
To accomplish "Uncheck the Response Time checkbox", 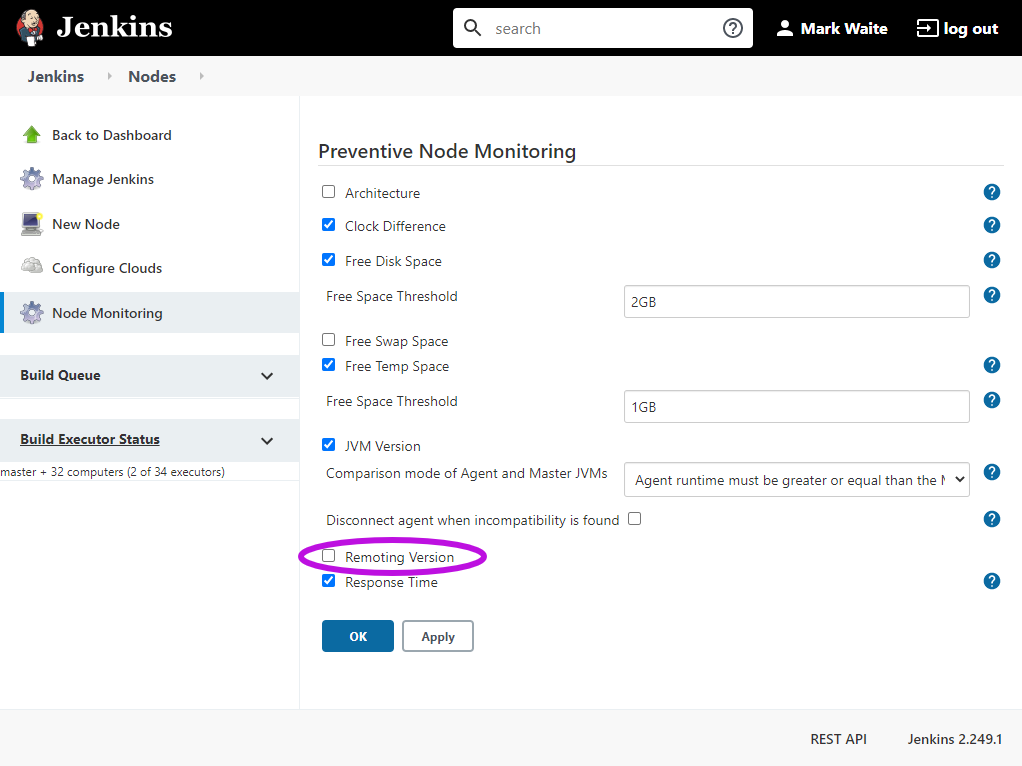I will tap(328, 581).
